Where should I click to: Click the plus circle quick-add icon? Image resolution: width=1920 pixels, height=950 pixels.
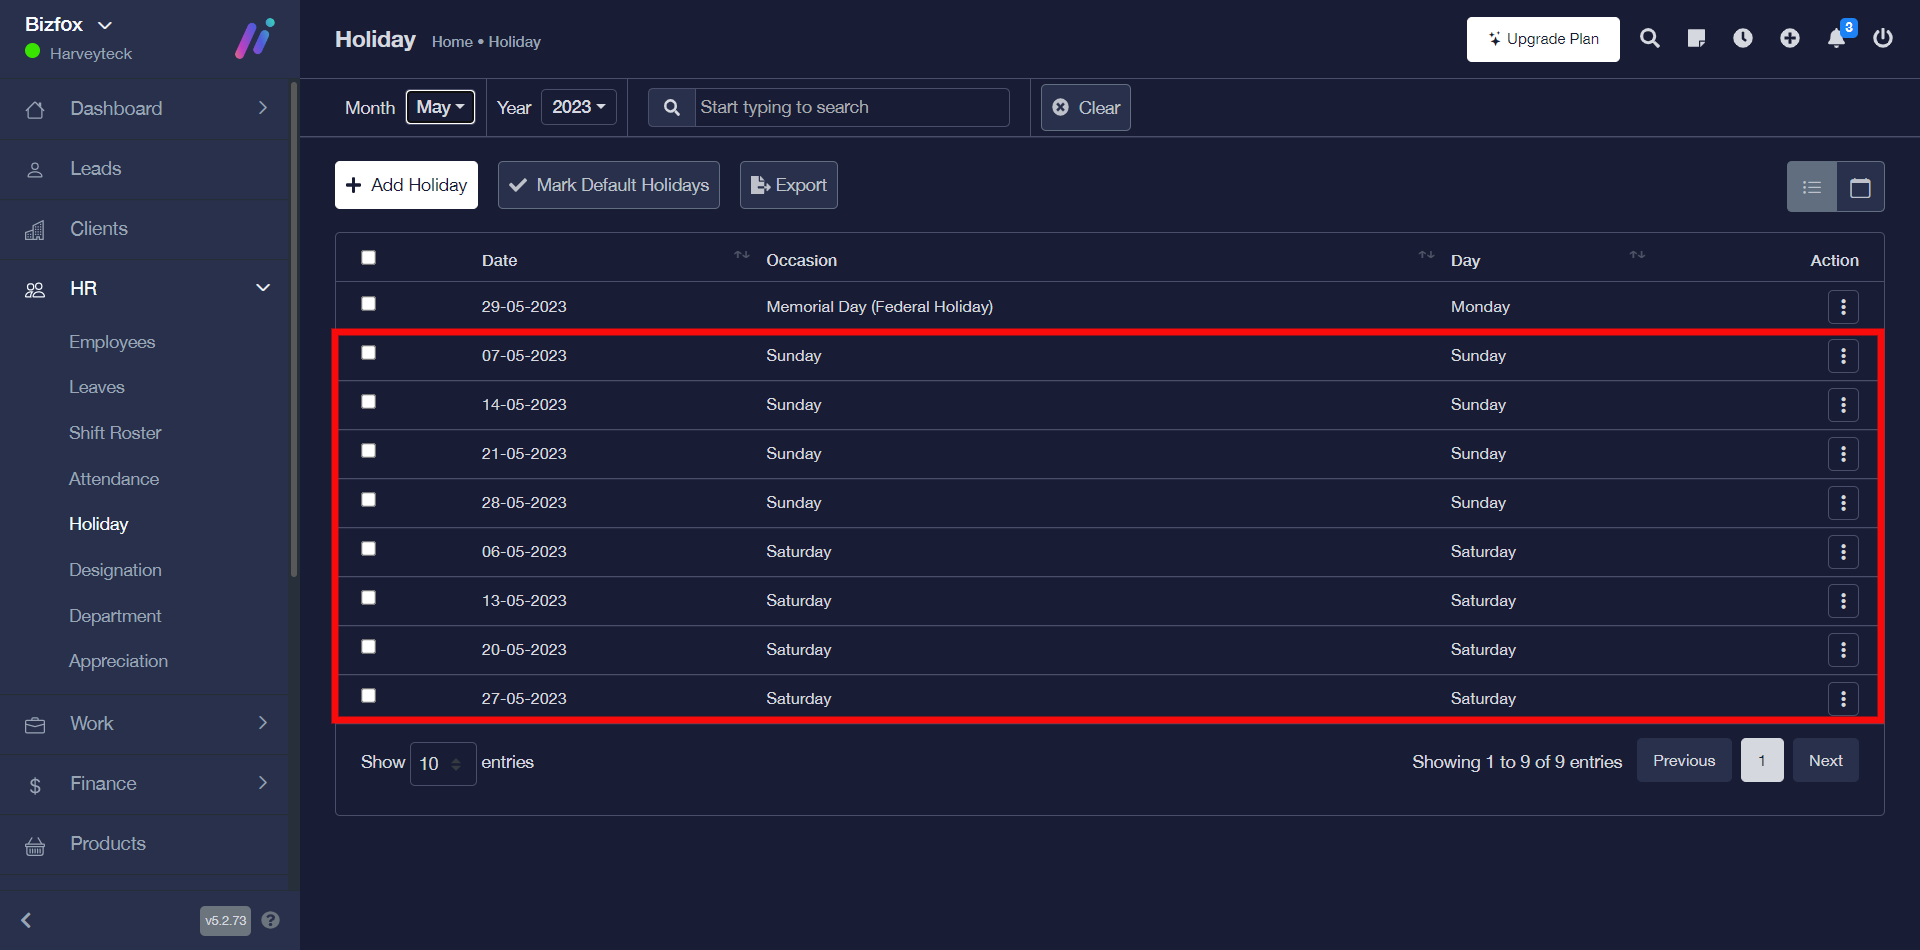click(1789, 39)
